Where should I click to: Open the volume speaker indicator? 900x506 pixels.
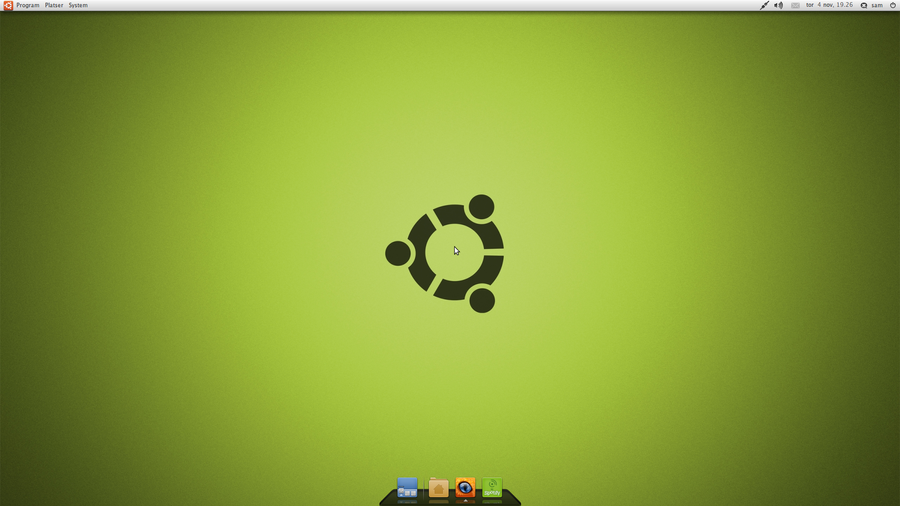click(x=778, y=5)
